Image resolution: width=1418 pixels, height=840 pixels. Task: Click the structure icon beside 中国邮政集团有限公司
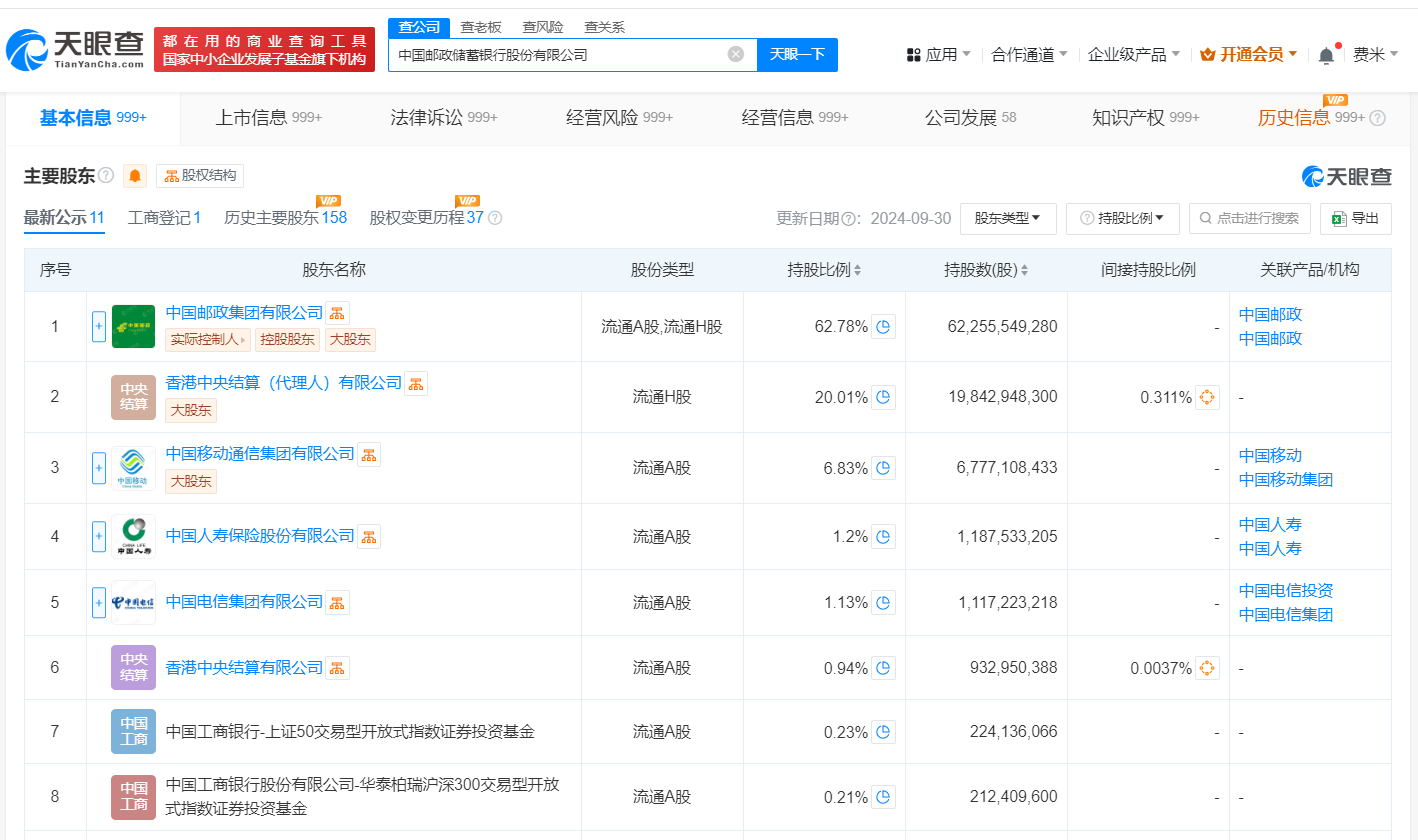(337, 313)
